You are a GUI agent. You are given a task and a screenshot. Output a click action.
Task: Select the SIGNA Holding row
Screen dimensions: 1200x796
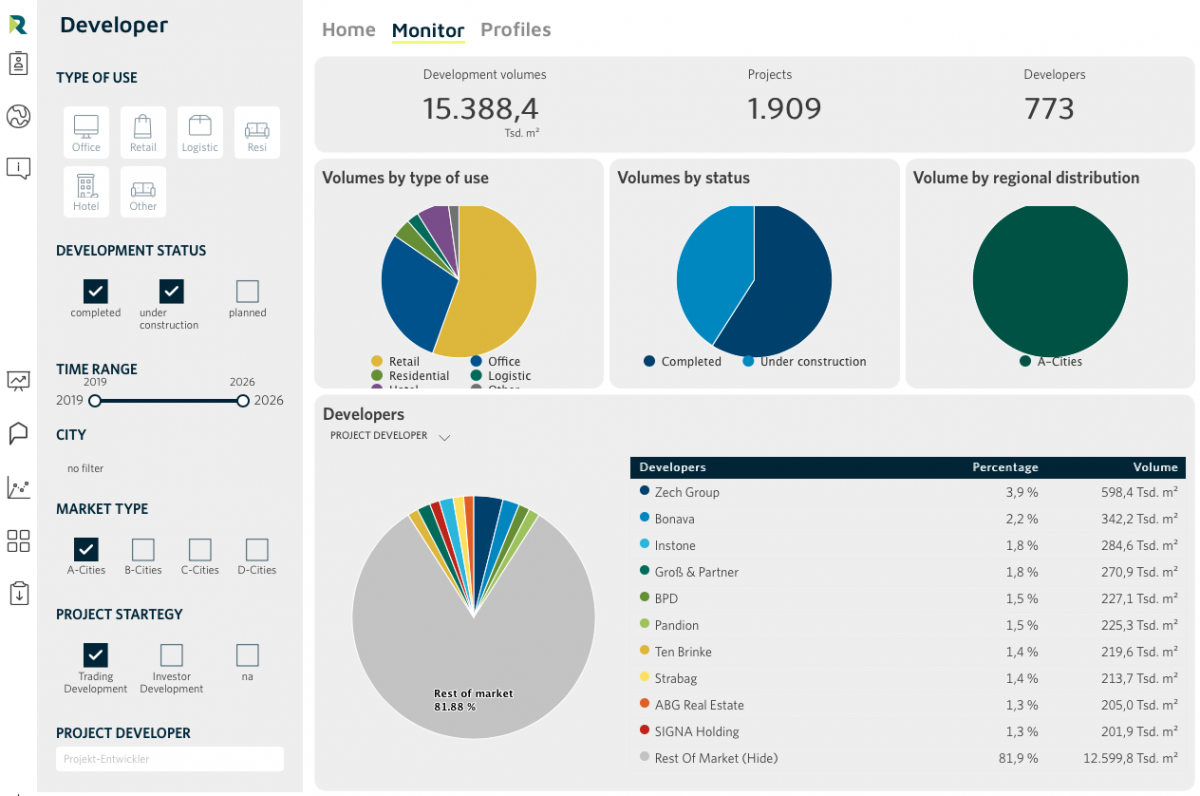[x=909, y=731]
